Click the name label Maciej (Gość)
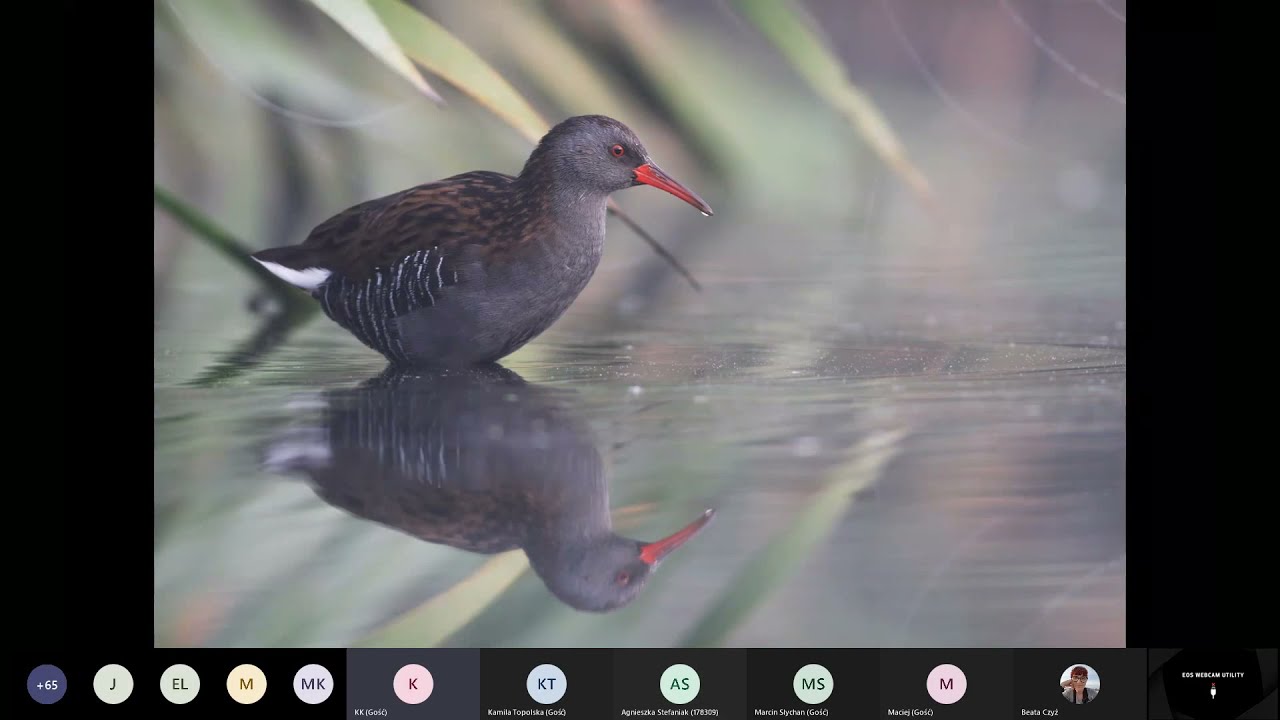1280x720 pixels. click(x=910, y=712)
